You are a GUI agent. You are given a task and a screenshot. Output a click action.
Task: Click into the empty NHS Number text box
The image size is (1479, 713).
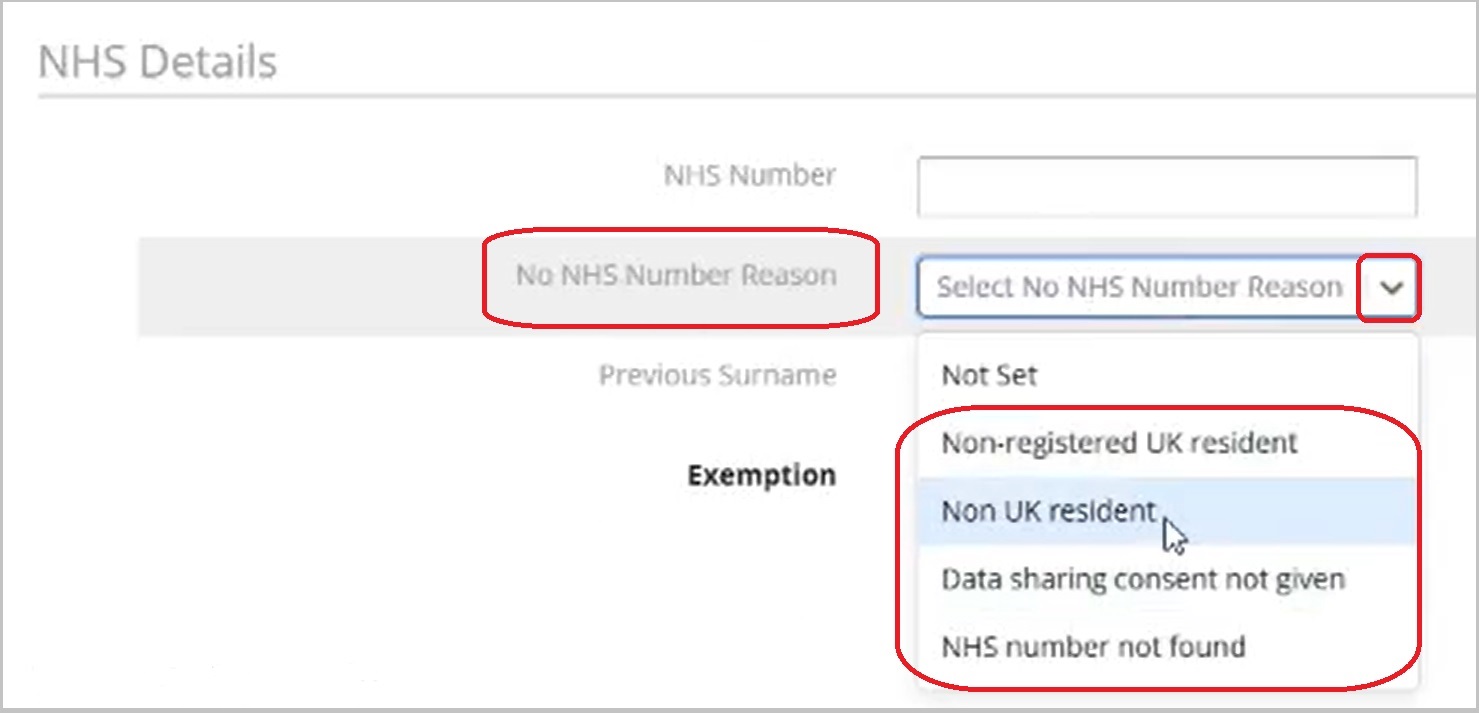(1166, 186)
